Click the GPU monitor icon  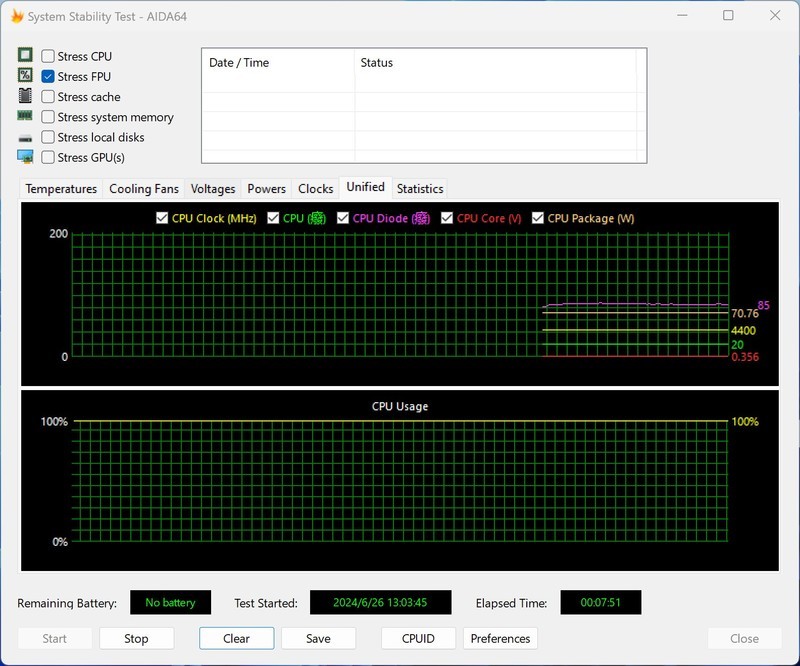point(25,157)
